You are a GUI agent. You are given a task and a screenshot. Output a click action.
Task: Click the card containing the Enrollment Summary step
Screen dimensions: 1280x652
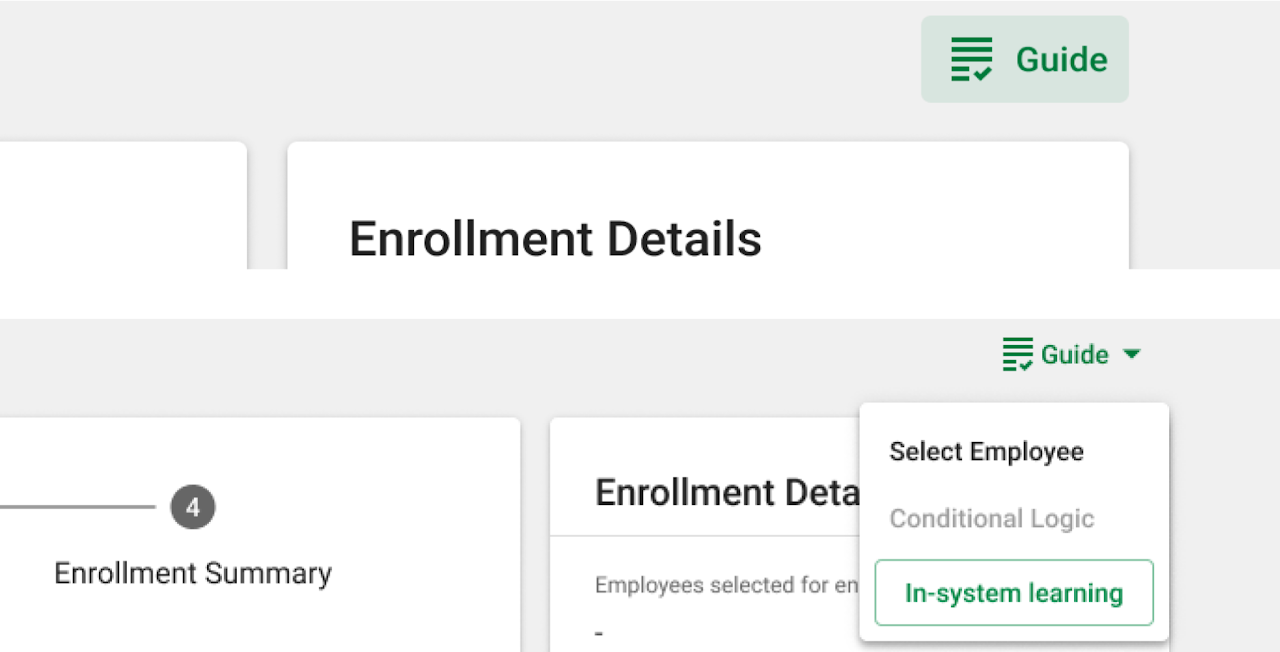[x=260, y=535]
